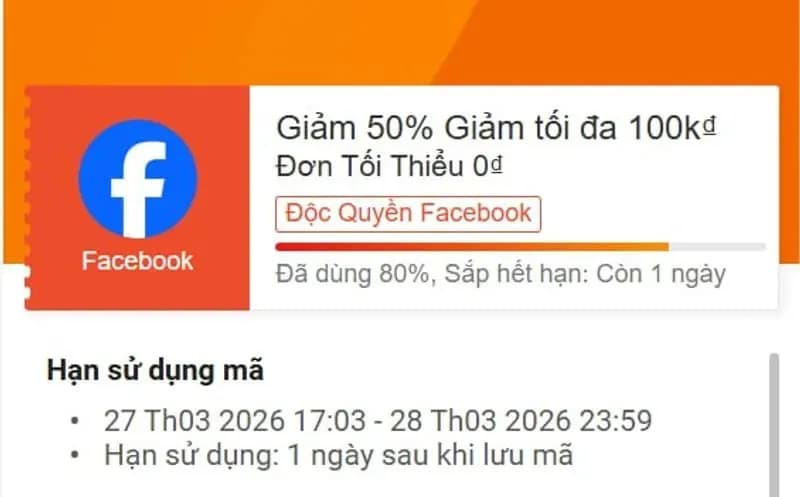Click the bullet before the date range
Viewport: 800px width, 497px height.
tap(75, 421)
